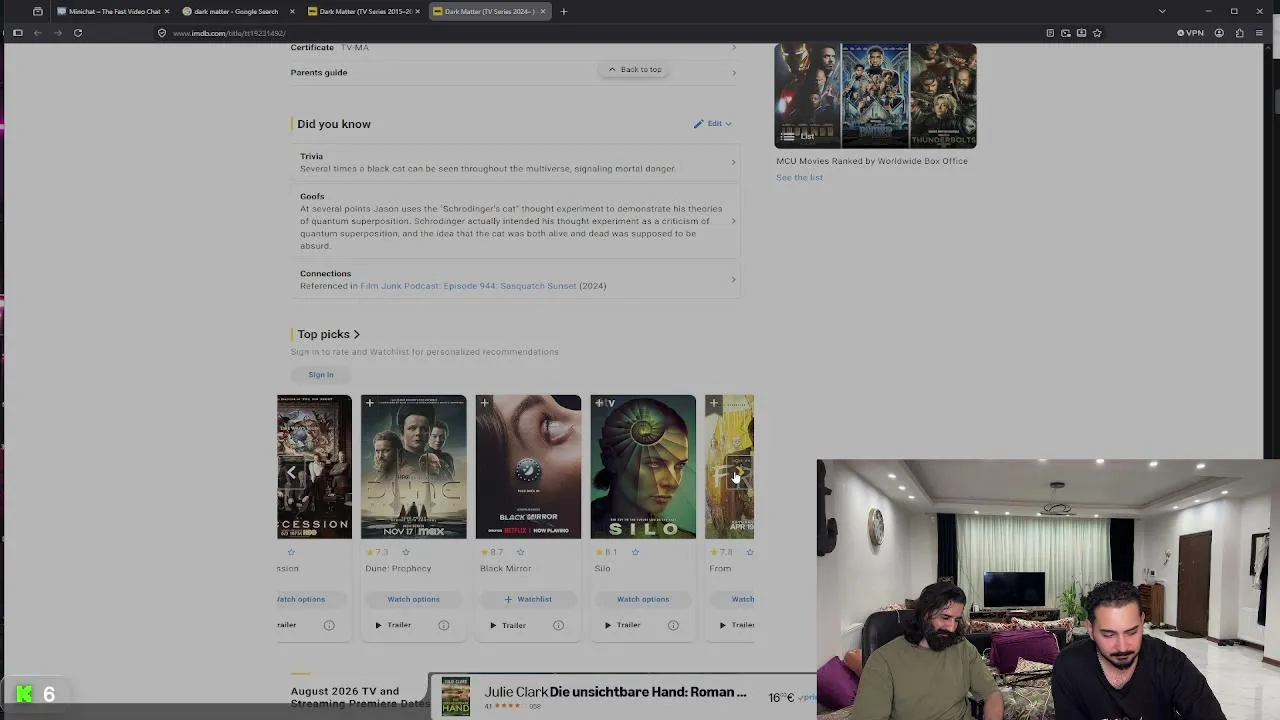Close the Minichat tab
This screenshot has width=1280, height=720.
(167, 11)
